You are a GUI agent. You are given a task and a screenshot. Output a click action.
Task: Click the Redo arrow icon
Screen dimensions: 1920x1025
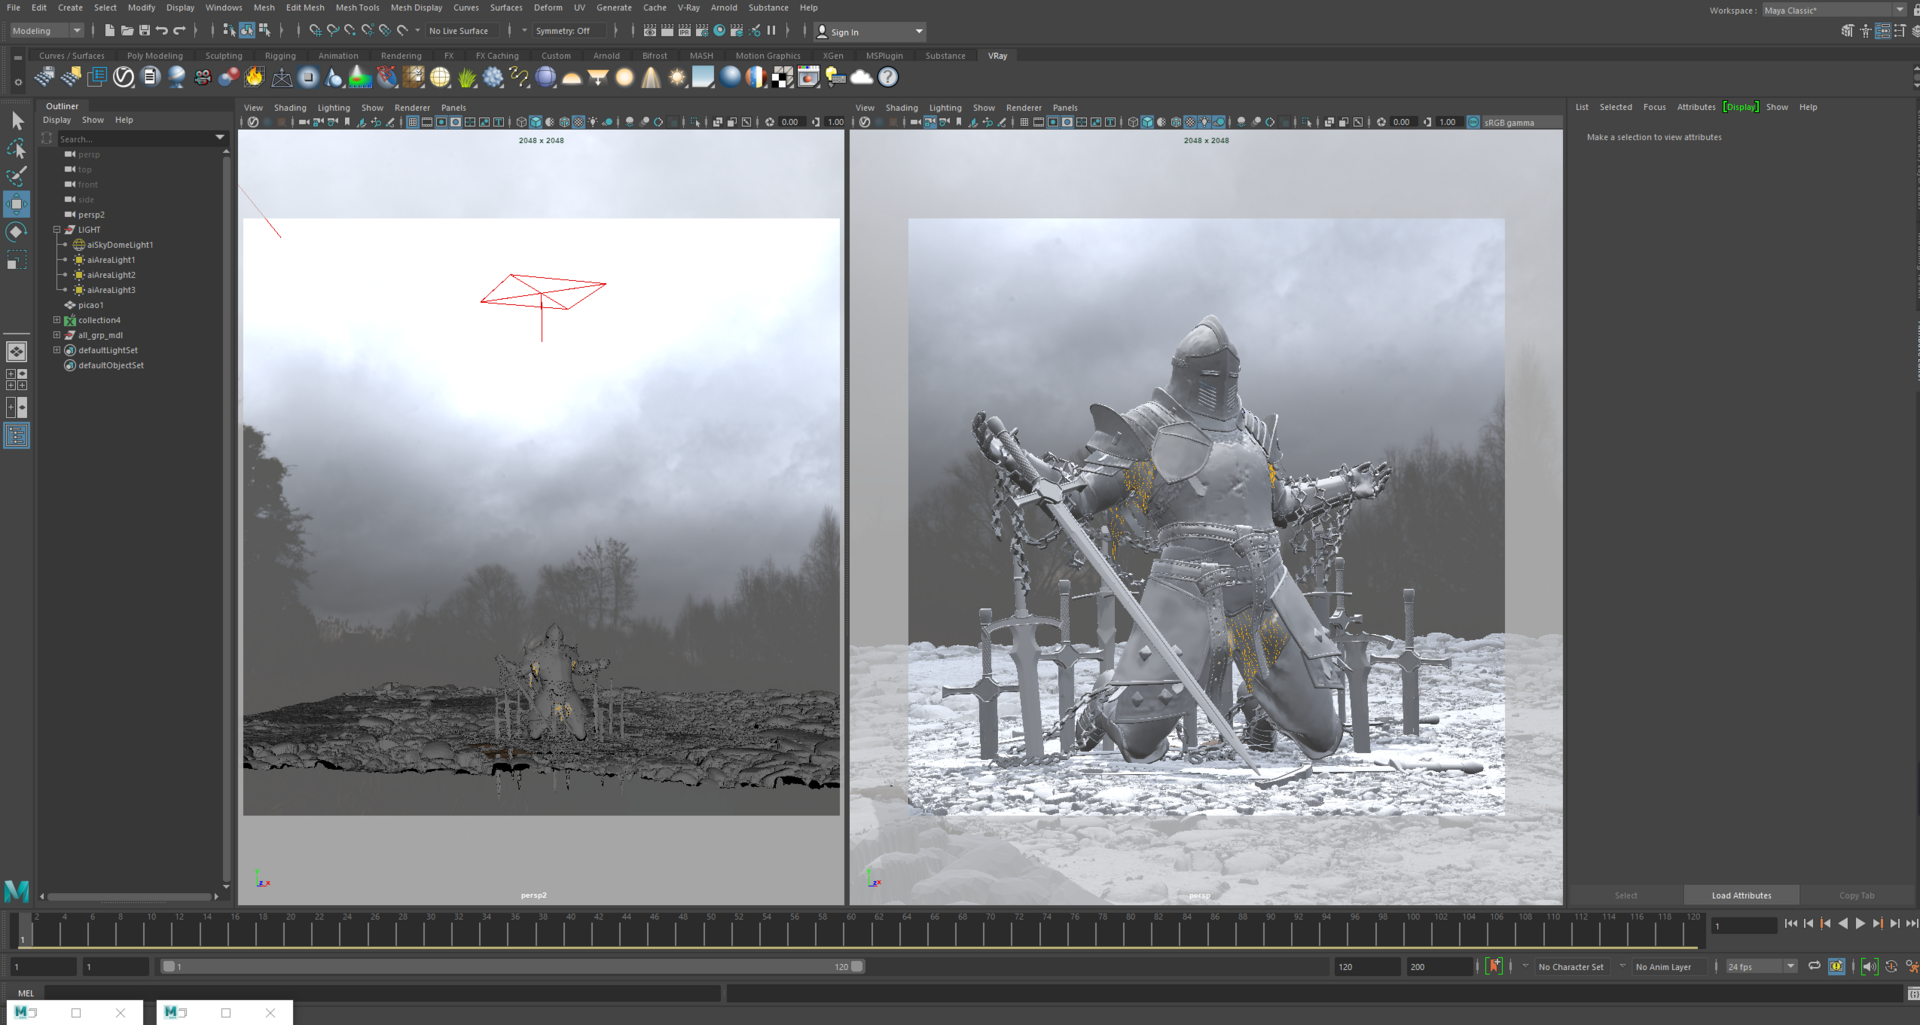tap(180, 31)
